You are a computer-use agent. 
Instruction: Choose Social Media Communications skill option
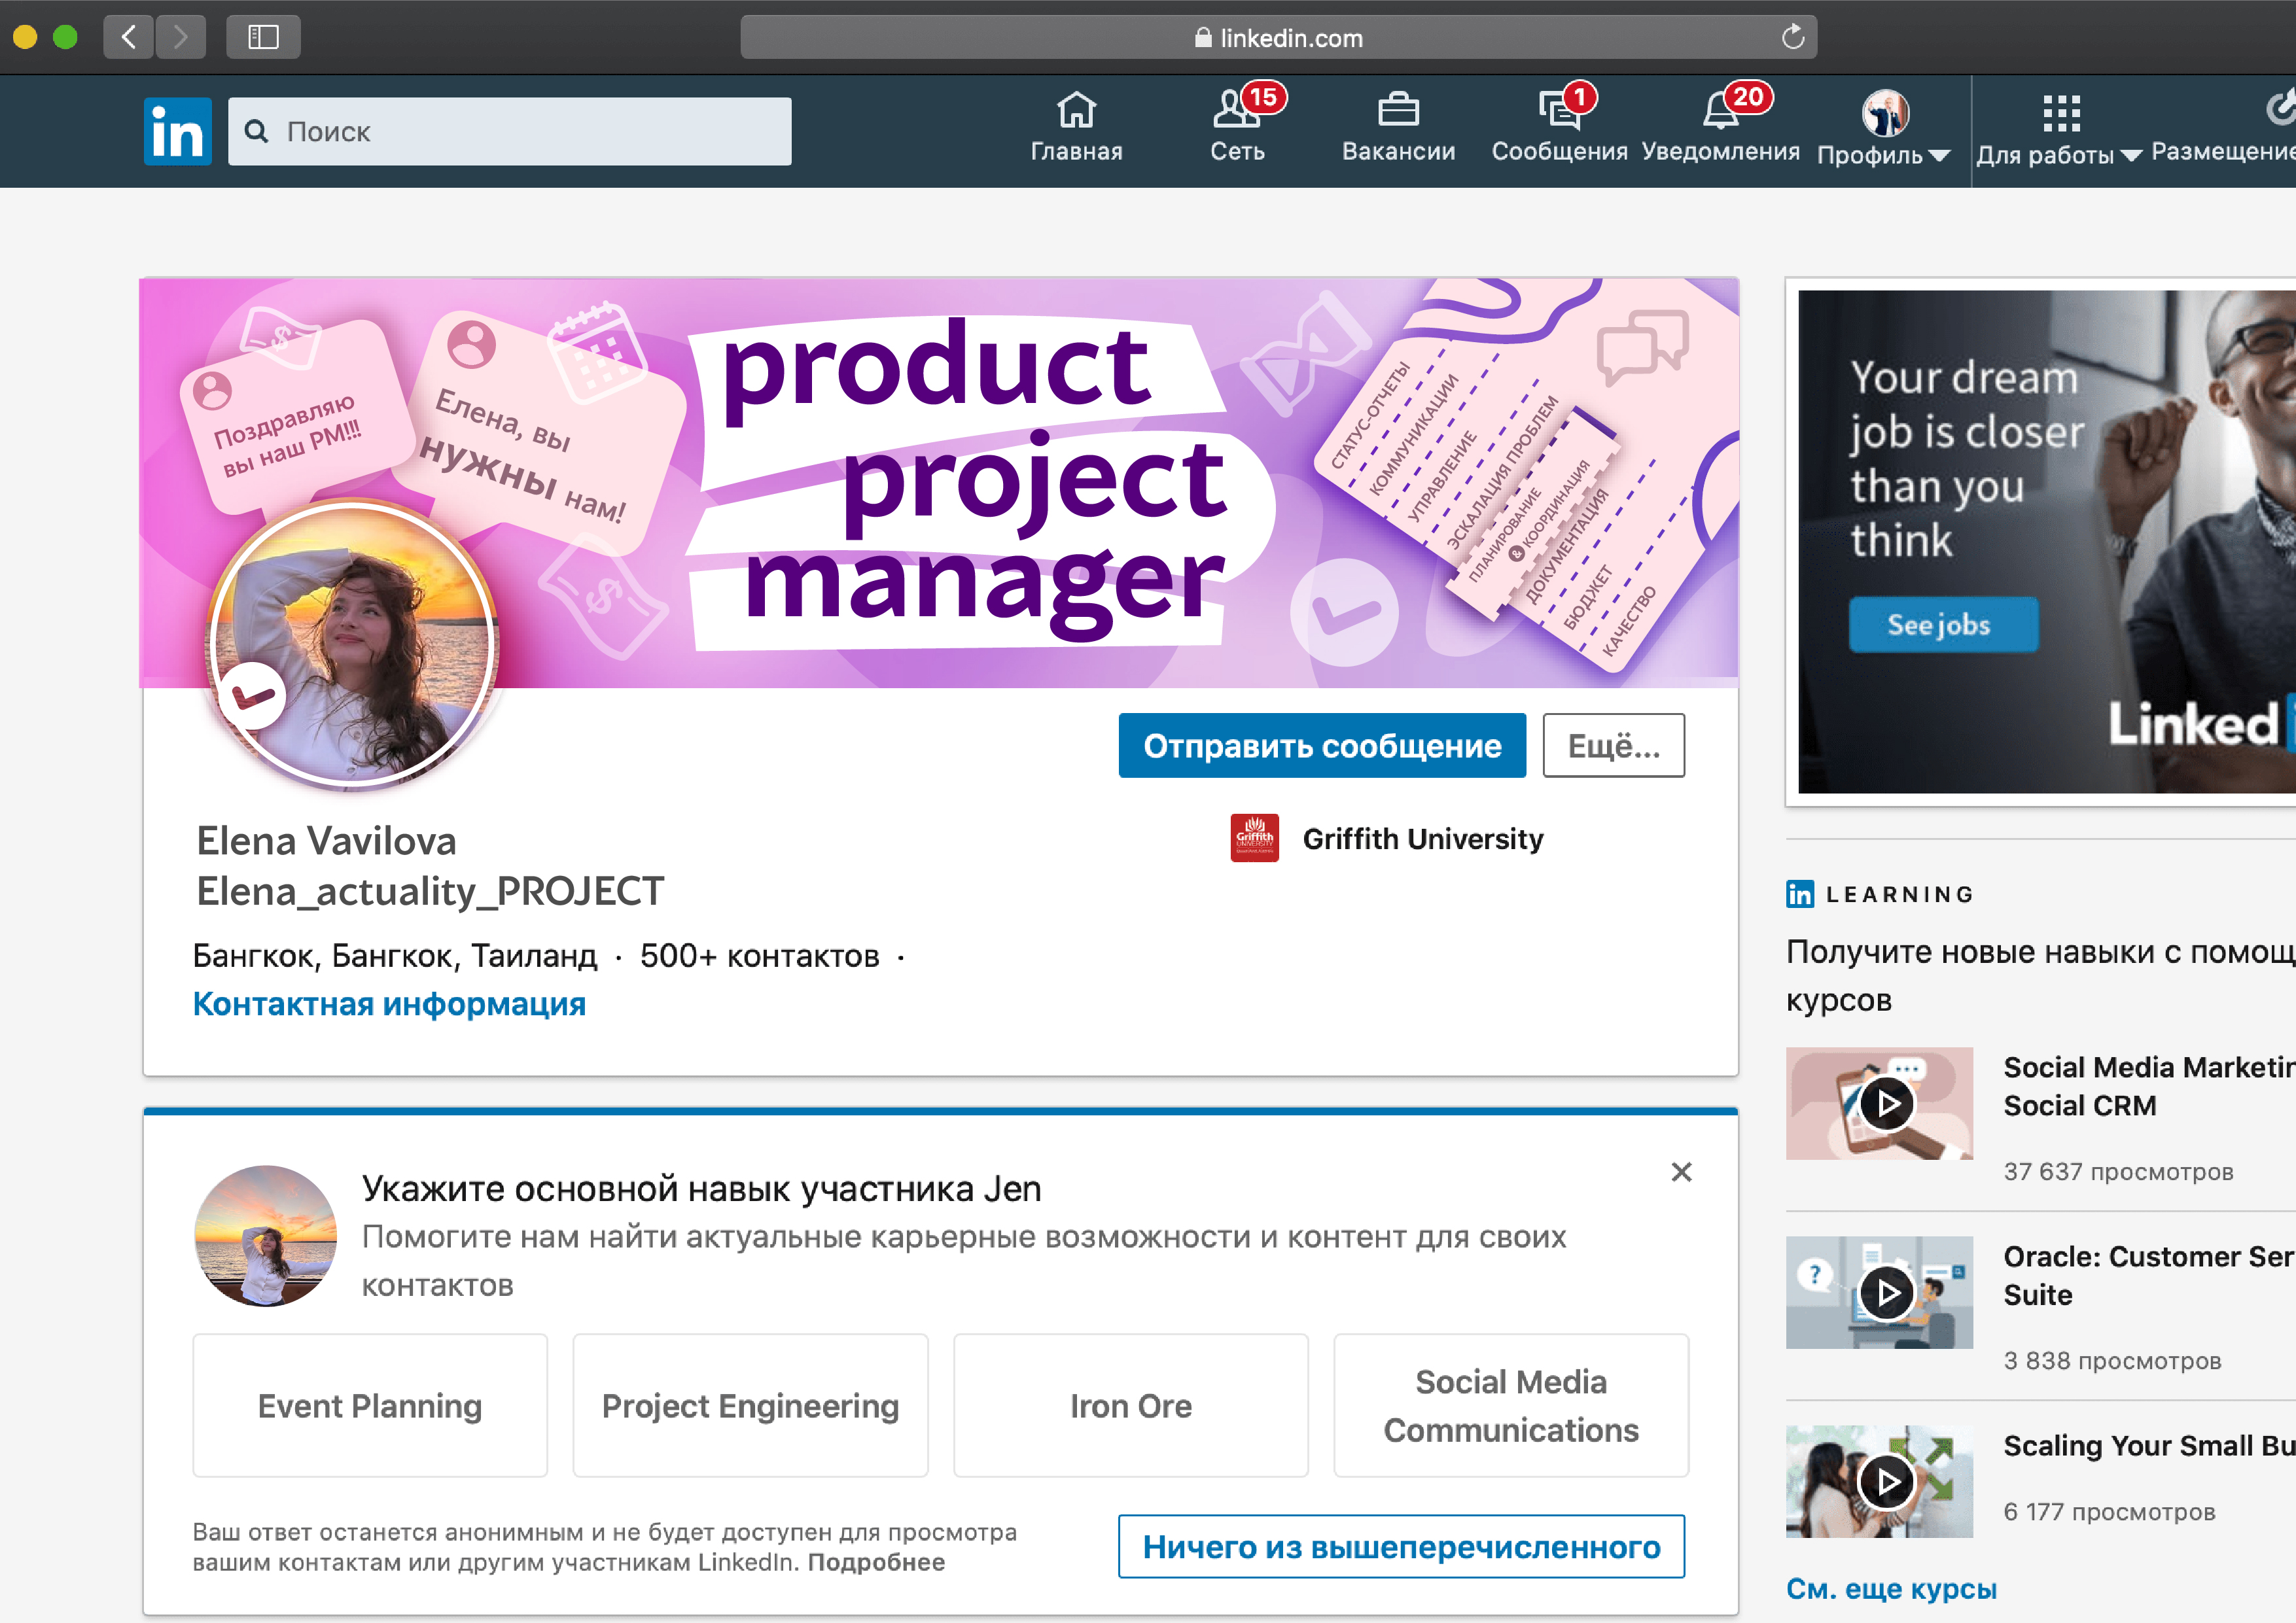(x=1510, y=1406)
